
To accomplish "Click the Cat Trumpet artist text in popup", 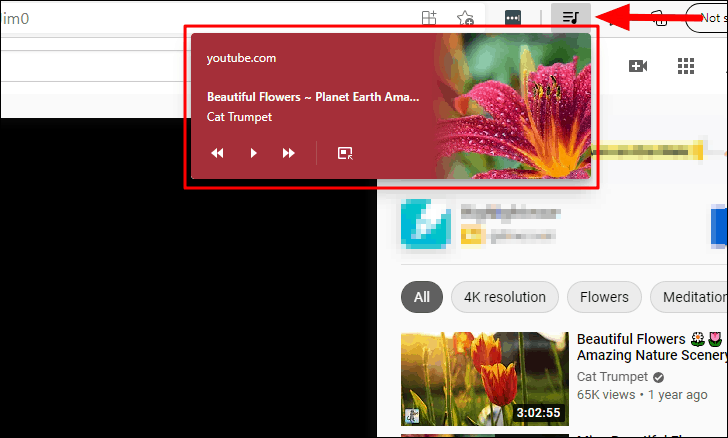I will coord(239,117).
